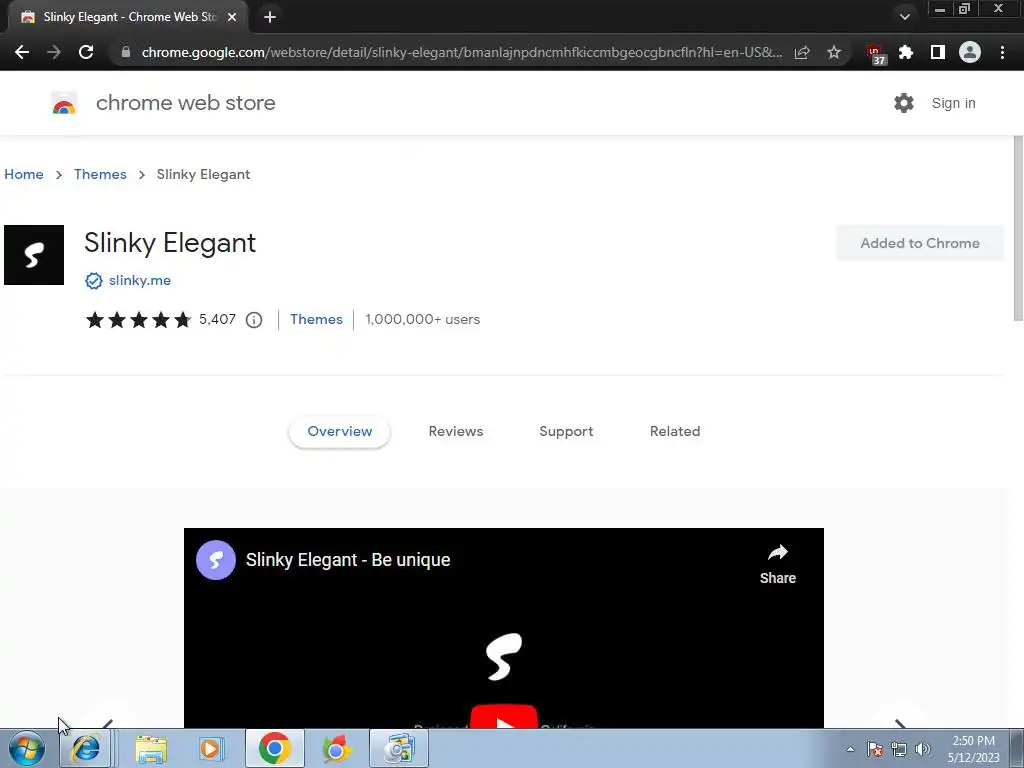This screenshot has width=1024, height=768.
Task: Open a new tab with the plus button
Action: [x=270, y=17]
